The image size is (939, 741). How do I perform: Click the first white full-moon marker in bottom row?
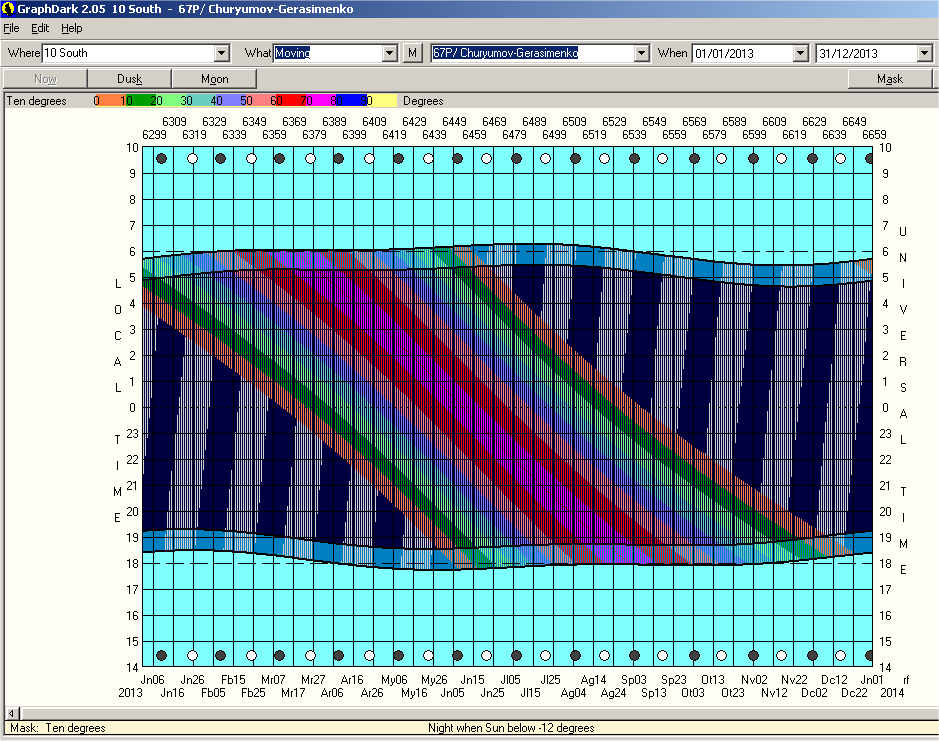(x=192, y=656)
